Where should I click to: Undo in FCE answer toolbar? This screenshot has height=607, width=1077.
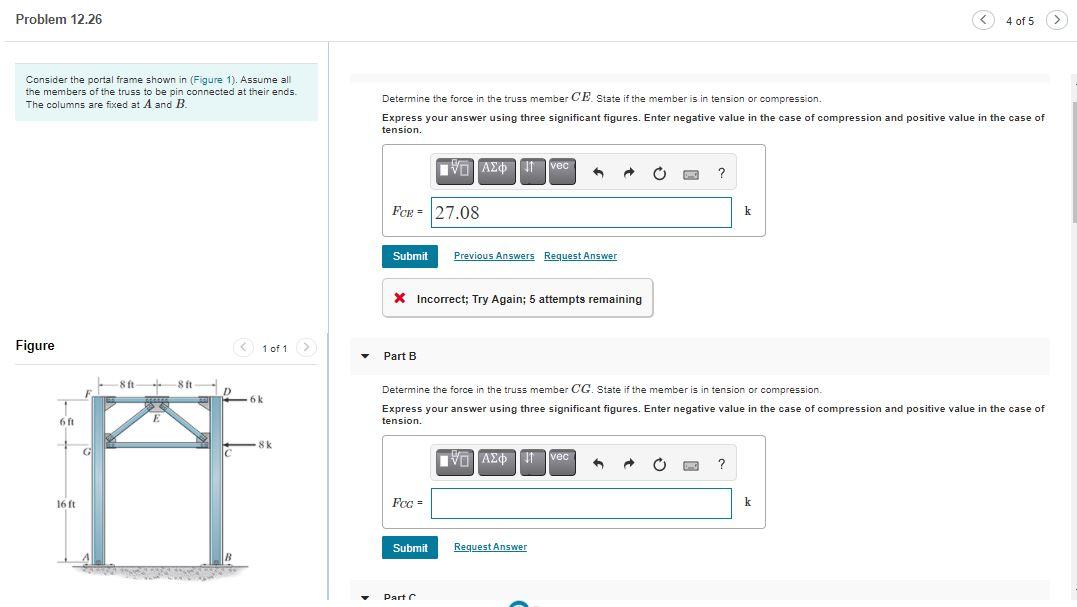(x=598, y=173)
